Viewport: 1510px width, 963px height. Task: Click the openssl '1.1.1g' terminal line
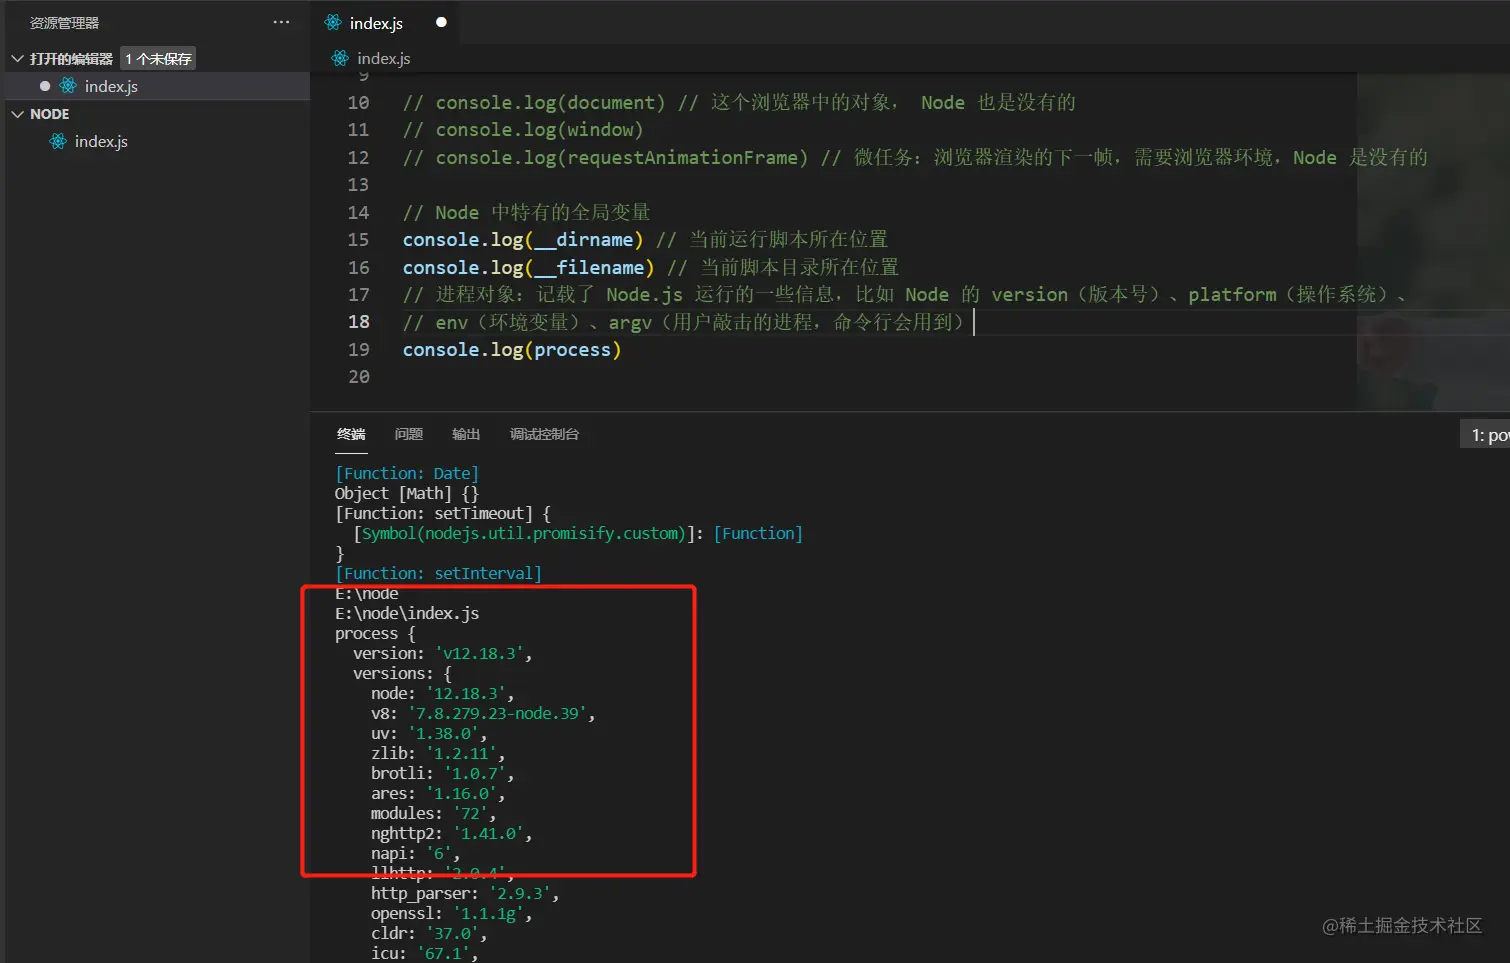[452, 913]
